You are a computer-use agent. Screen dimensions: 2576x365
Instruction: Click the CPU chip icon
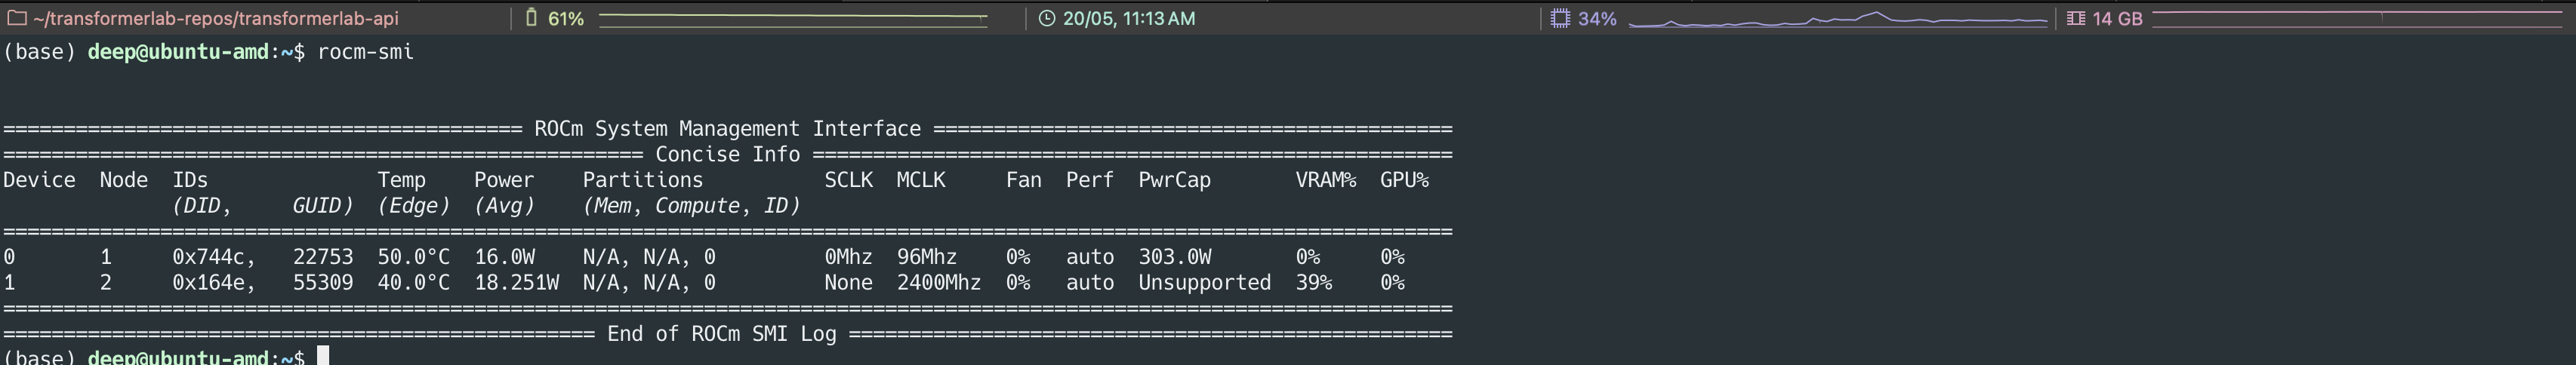pyautogui.click(x=1560, y=18)
